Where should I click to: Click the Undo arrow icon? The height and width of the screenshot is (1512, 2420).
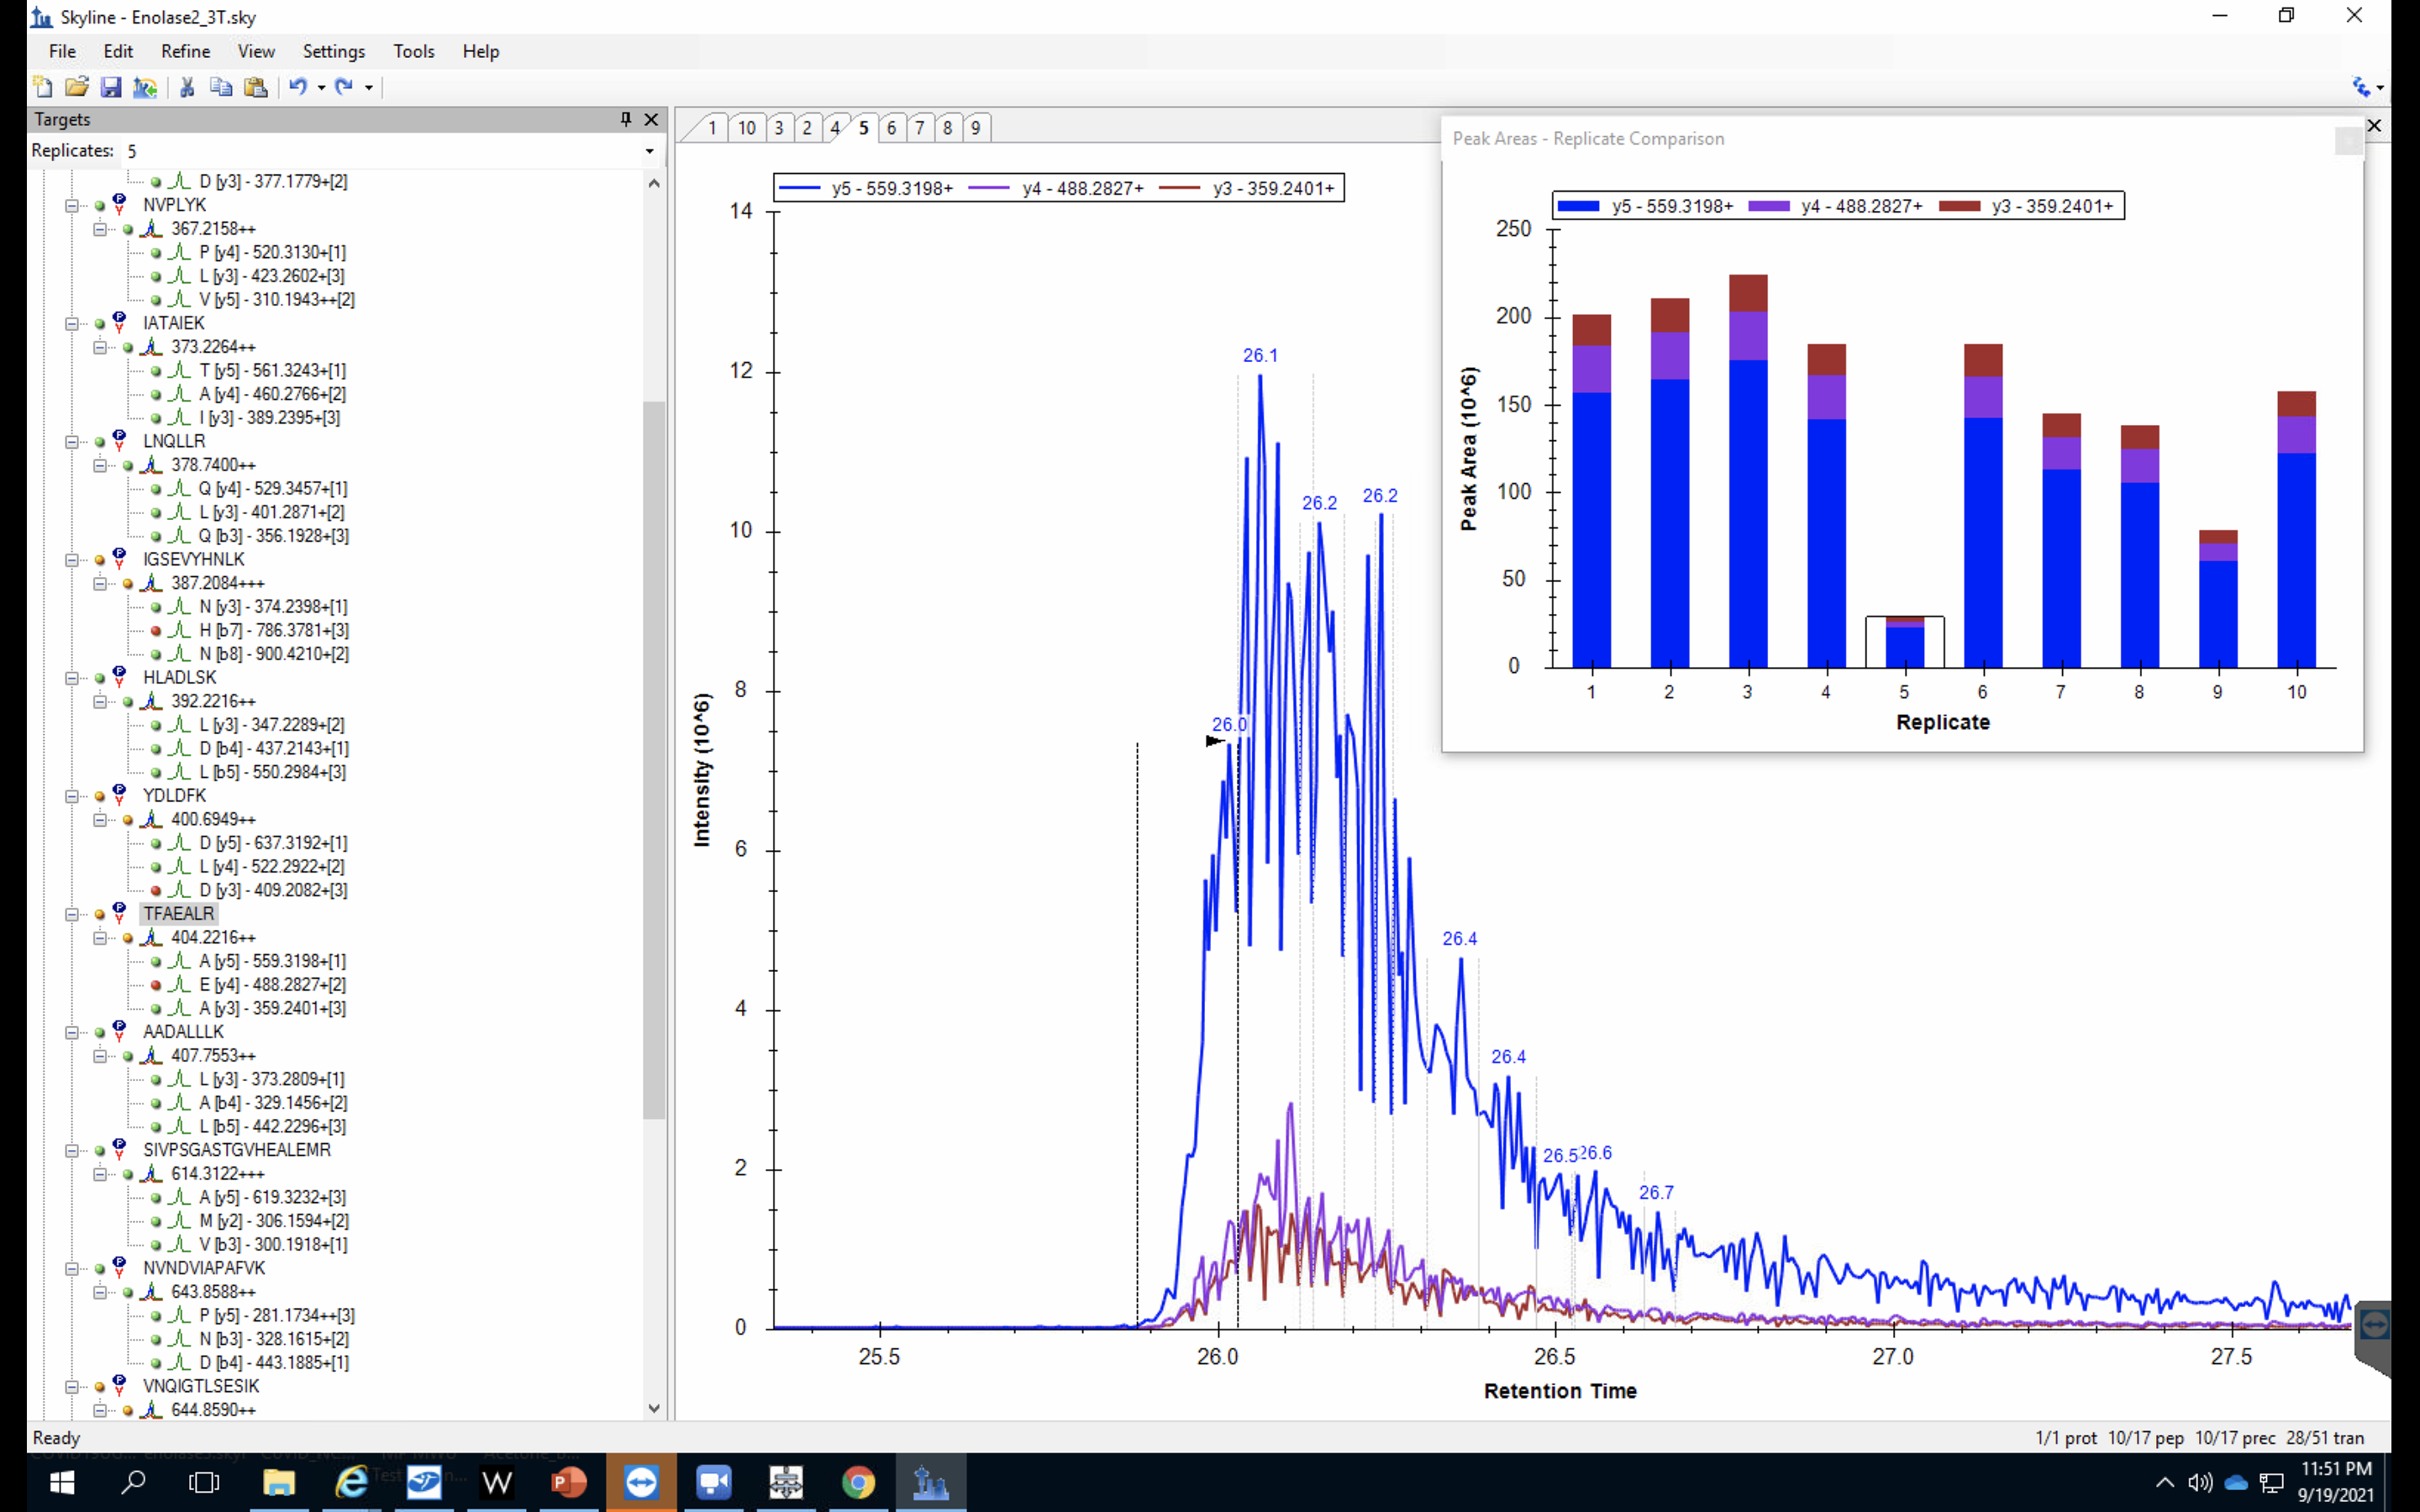[x=298, y=87]
